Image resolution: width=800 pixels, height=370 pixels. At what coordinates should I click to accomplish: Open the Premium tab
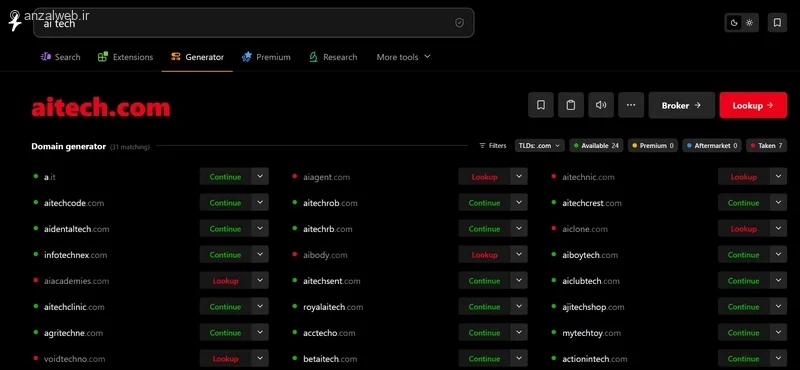point(266,57)
